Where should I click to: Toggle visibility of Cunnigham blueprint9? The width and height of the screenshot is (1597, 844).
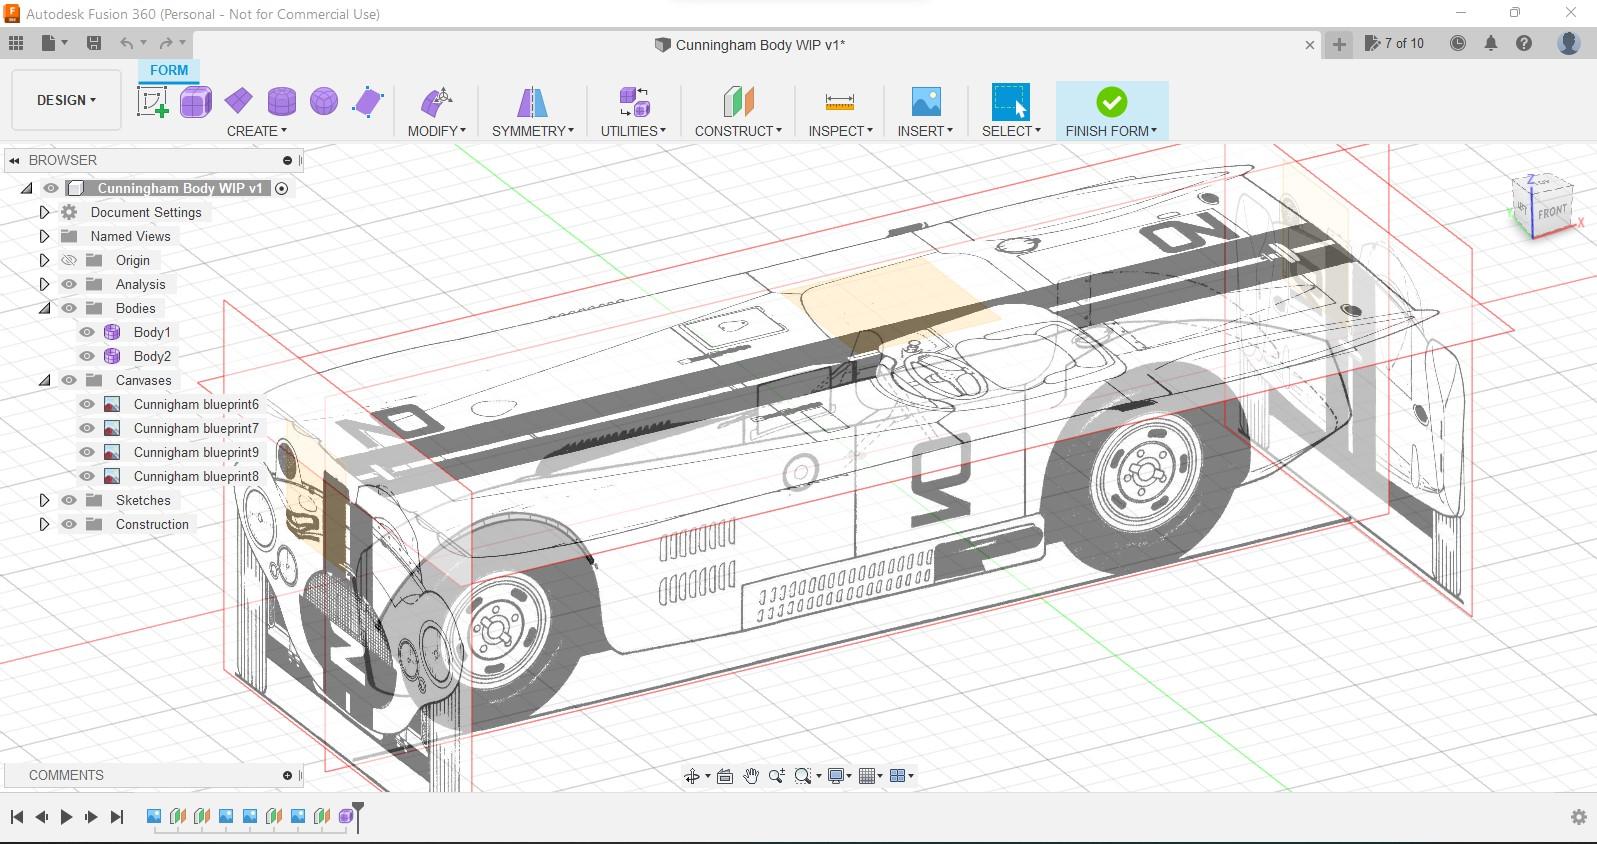(87, 452)
